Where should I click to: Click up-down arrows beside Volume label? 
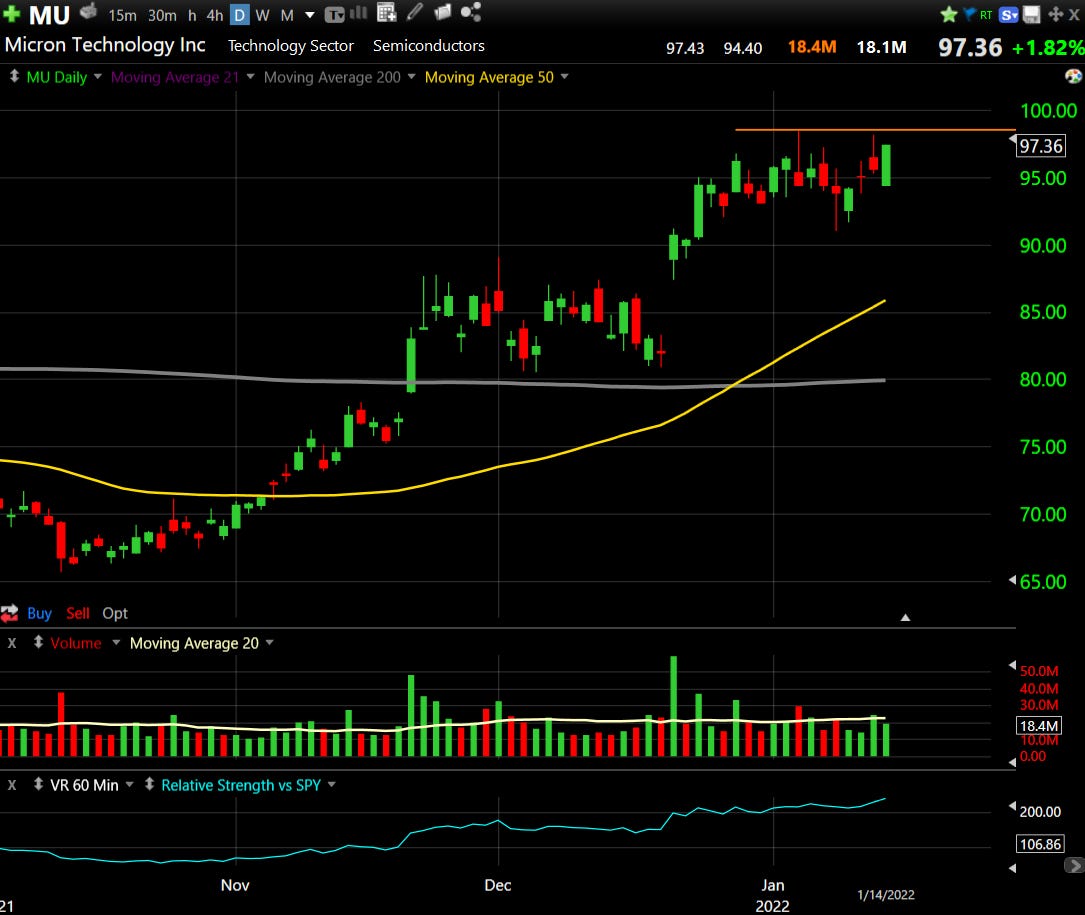[x=39, y=642]
